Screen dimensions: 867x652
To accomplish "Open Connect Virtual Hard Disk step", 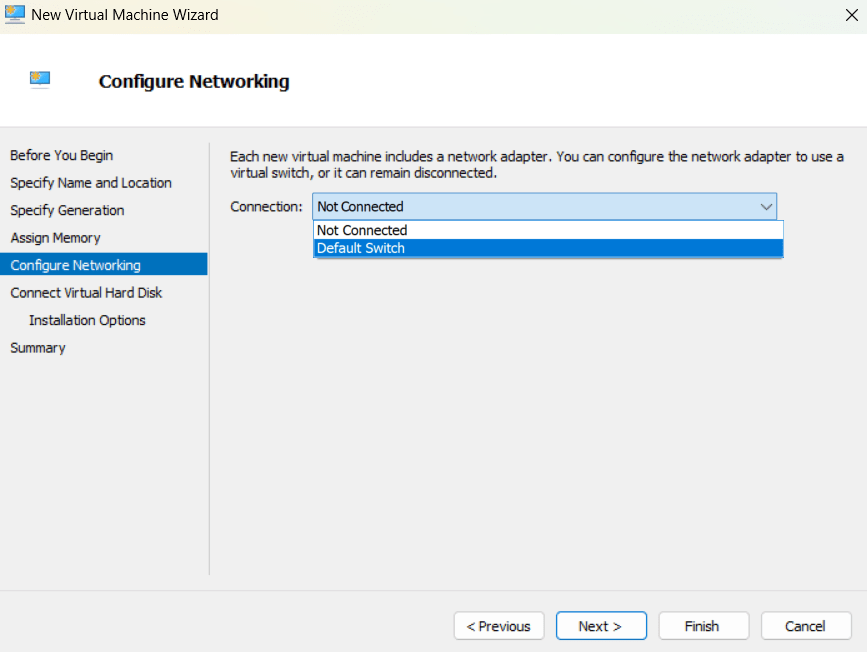I will pos(86,293).
